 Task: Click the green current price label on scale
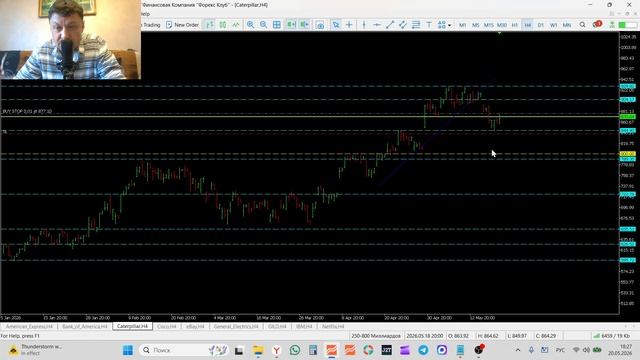[627, 117]
